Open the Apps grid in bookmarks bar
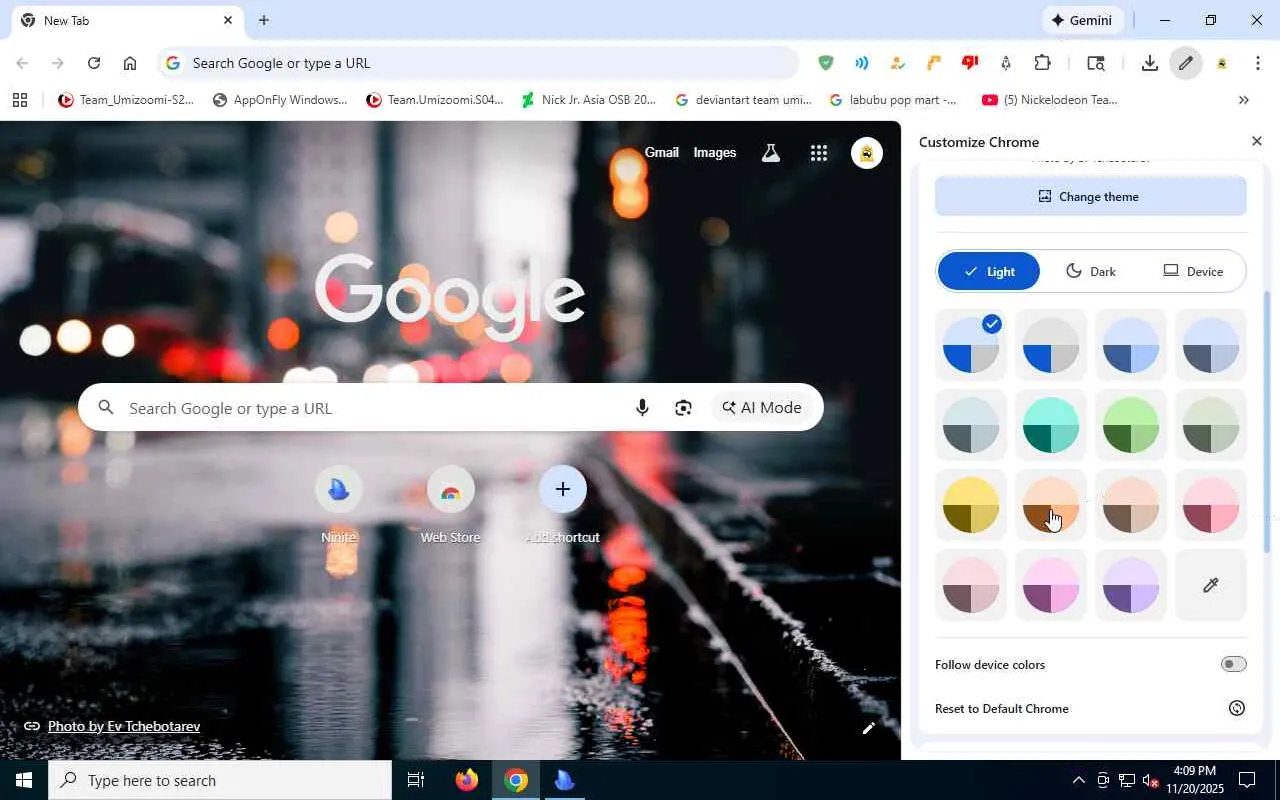The width and height of the screenshot is (1280, 800). pos(20,100)
